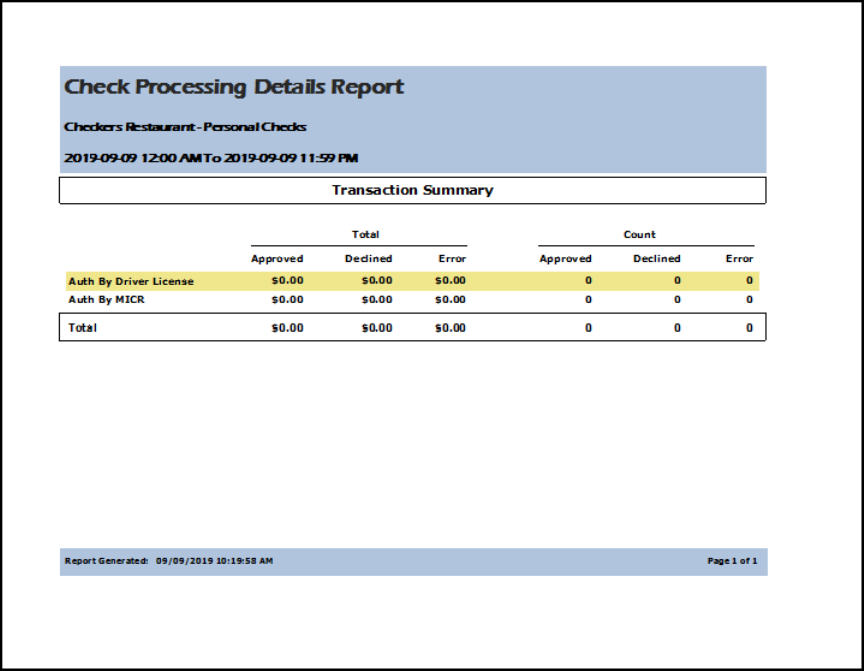Select the "Auth By MICR" row label
Image resolution: width=864 pixels, height=671 pixels.
click(106, 300)
